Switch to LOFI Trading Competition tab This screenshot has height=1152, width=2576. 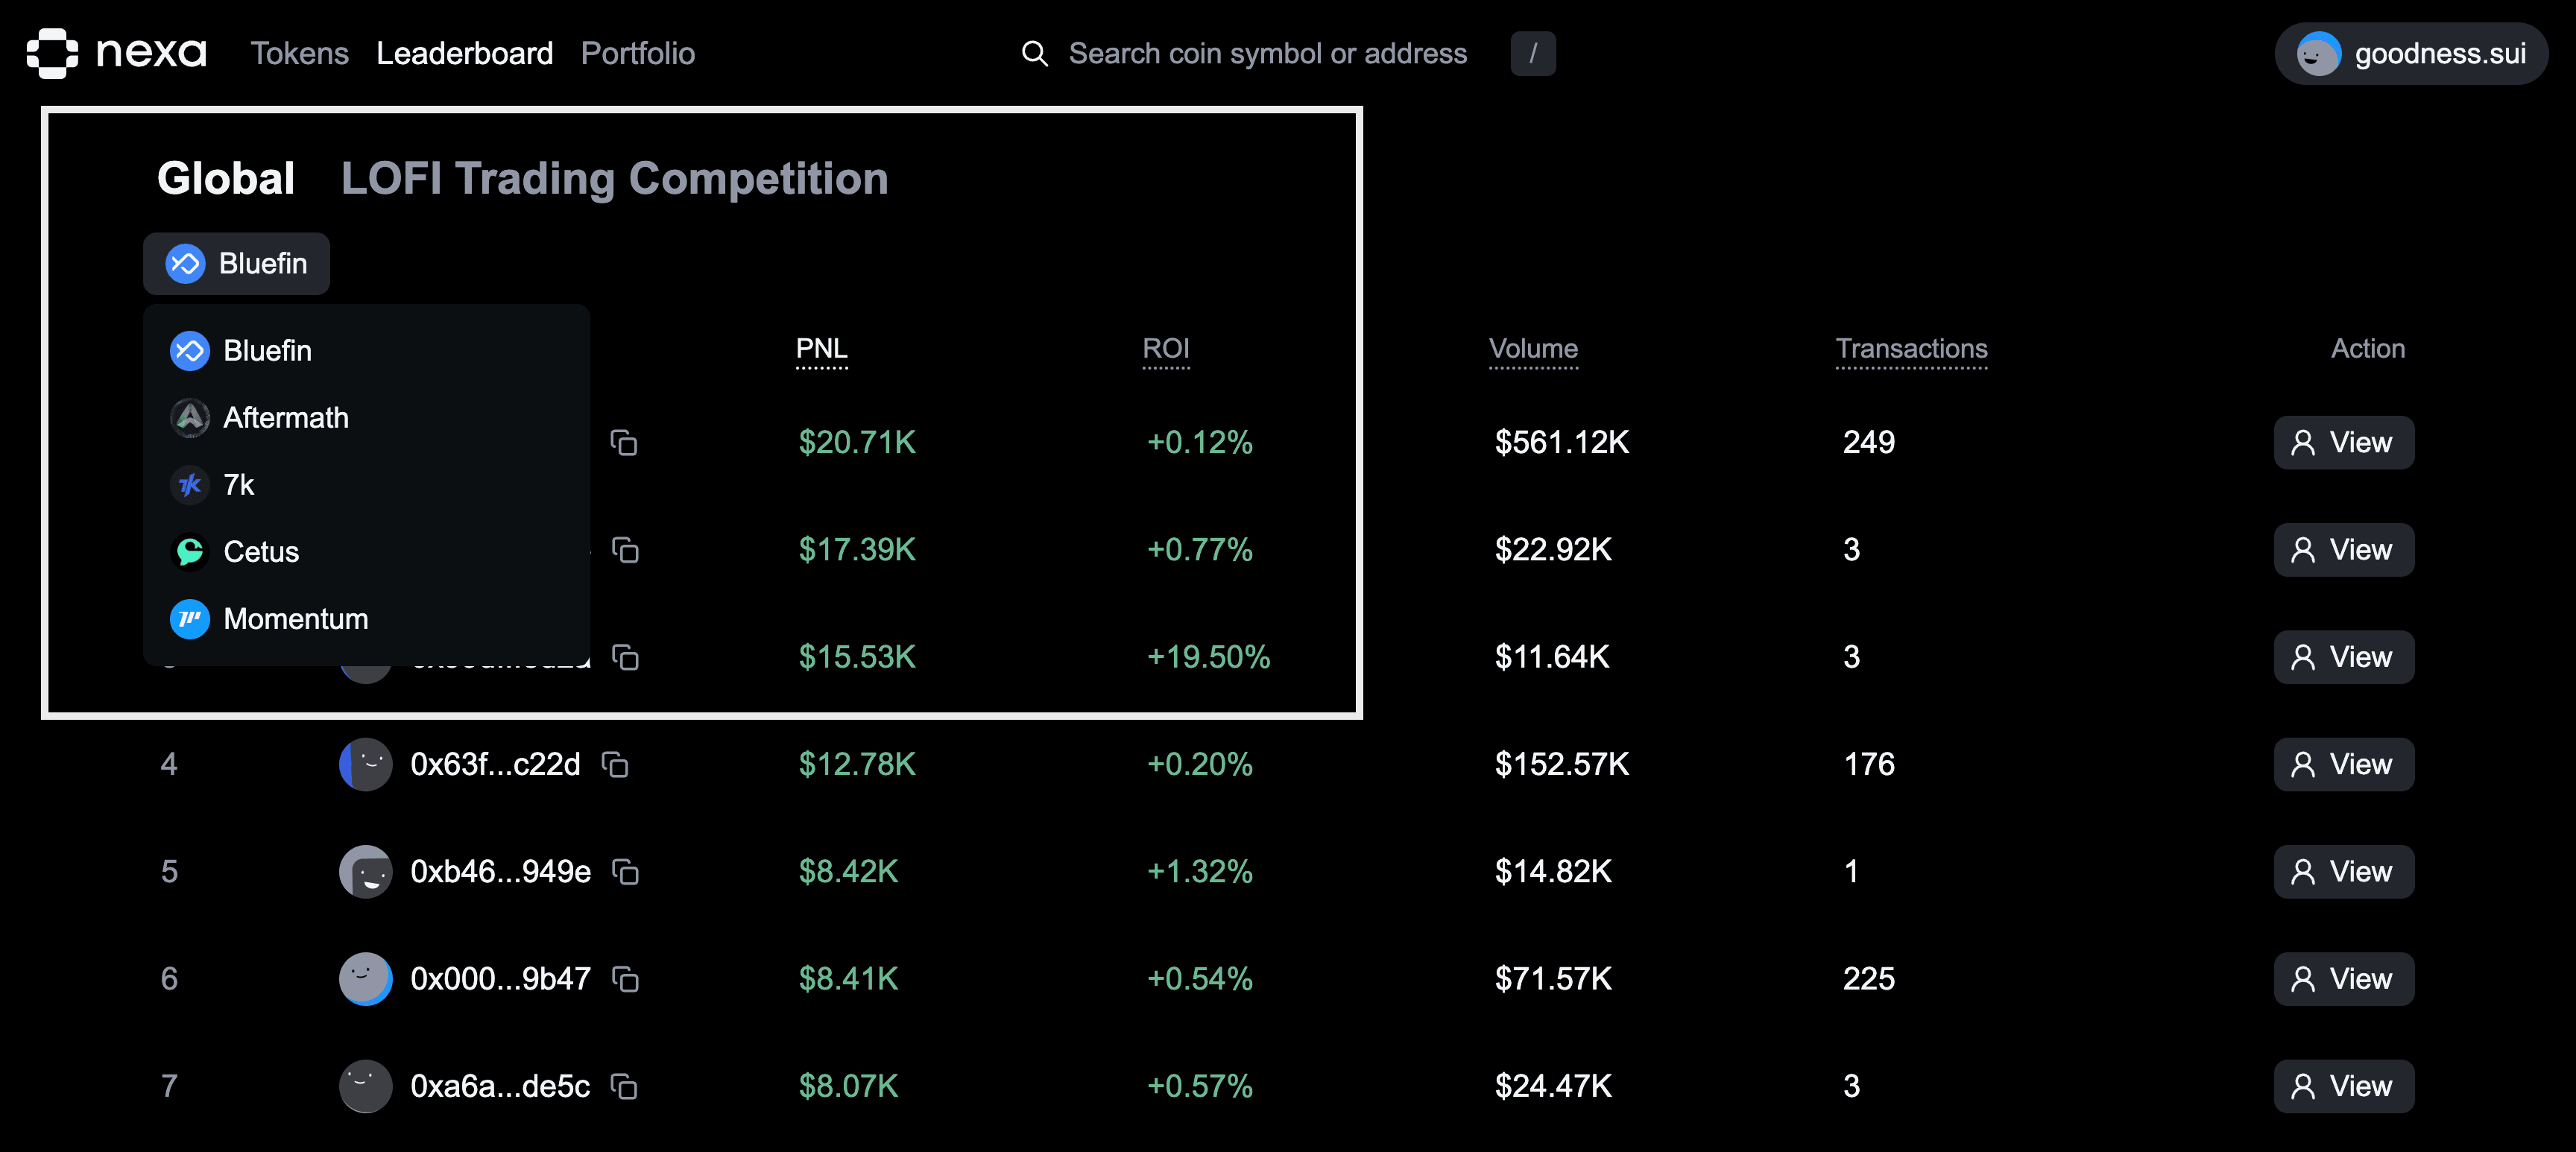pyautogui.click(x=614, y=179)
